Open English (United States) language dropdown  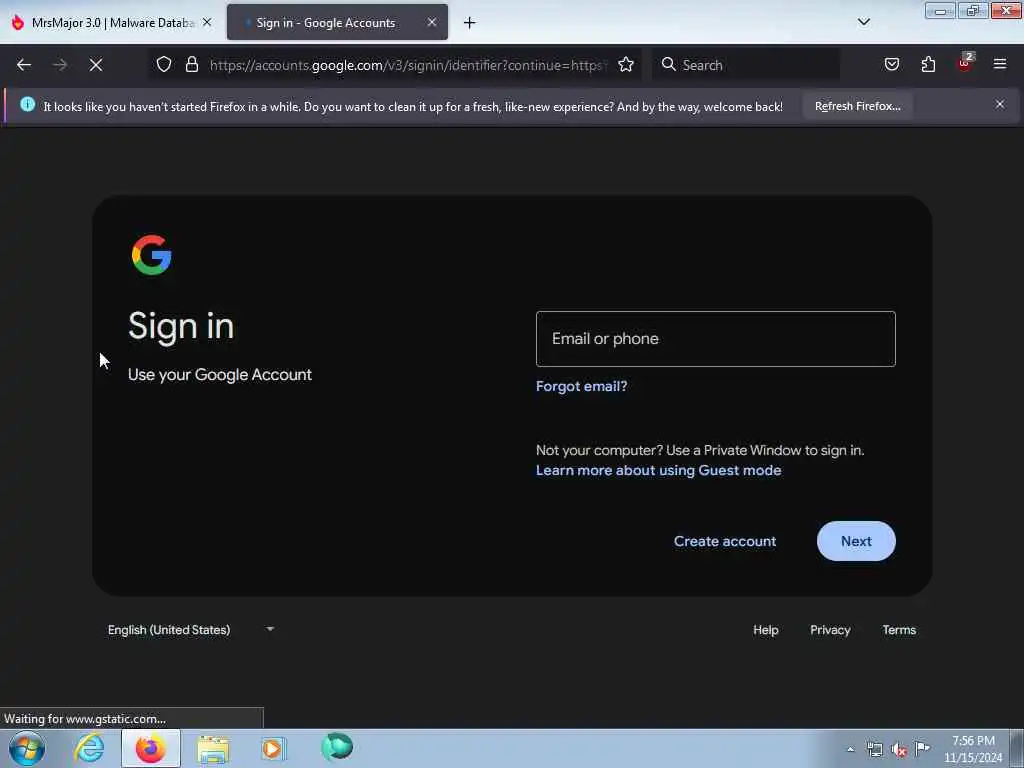click(x=190, y=630)
